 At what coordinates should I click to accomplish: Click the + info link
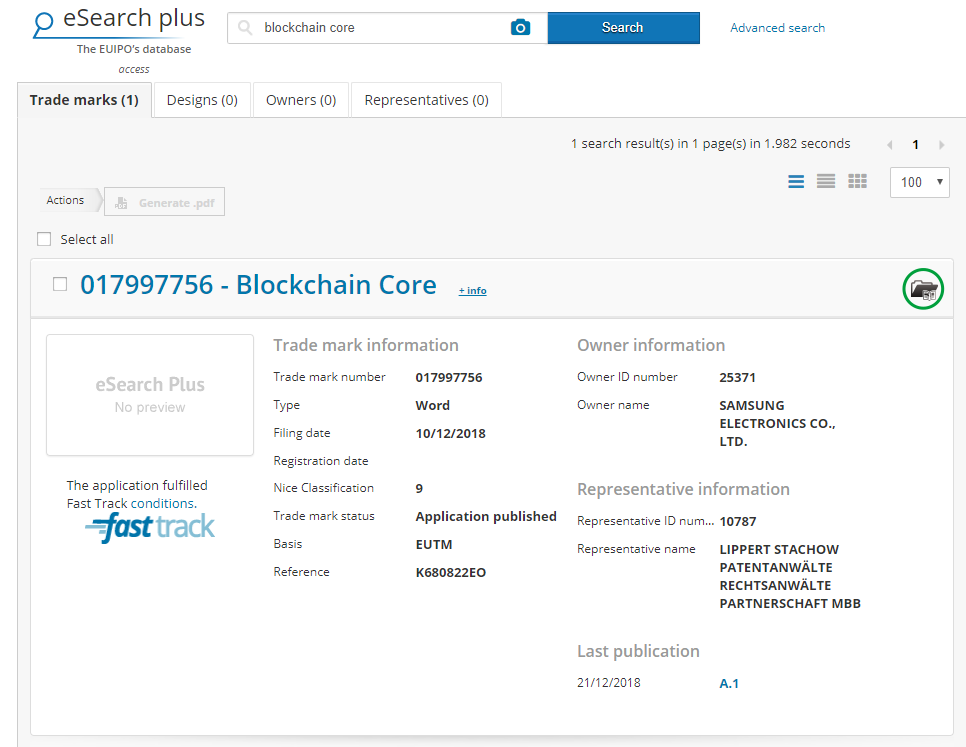[x=473, y=291]
